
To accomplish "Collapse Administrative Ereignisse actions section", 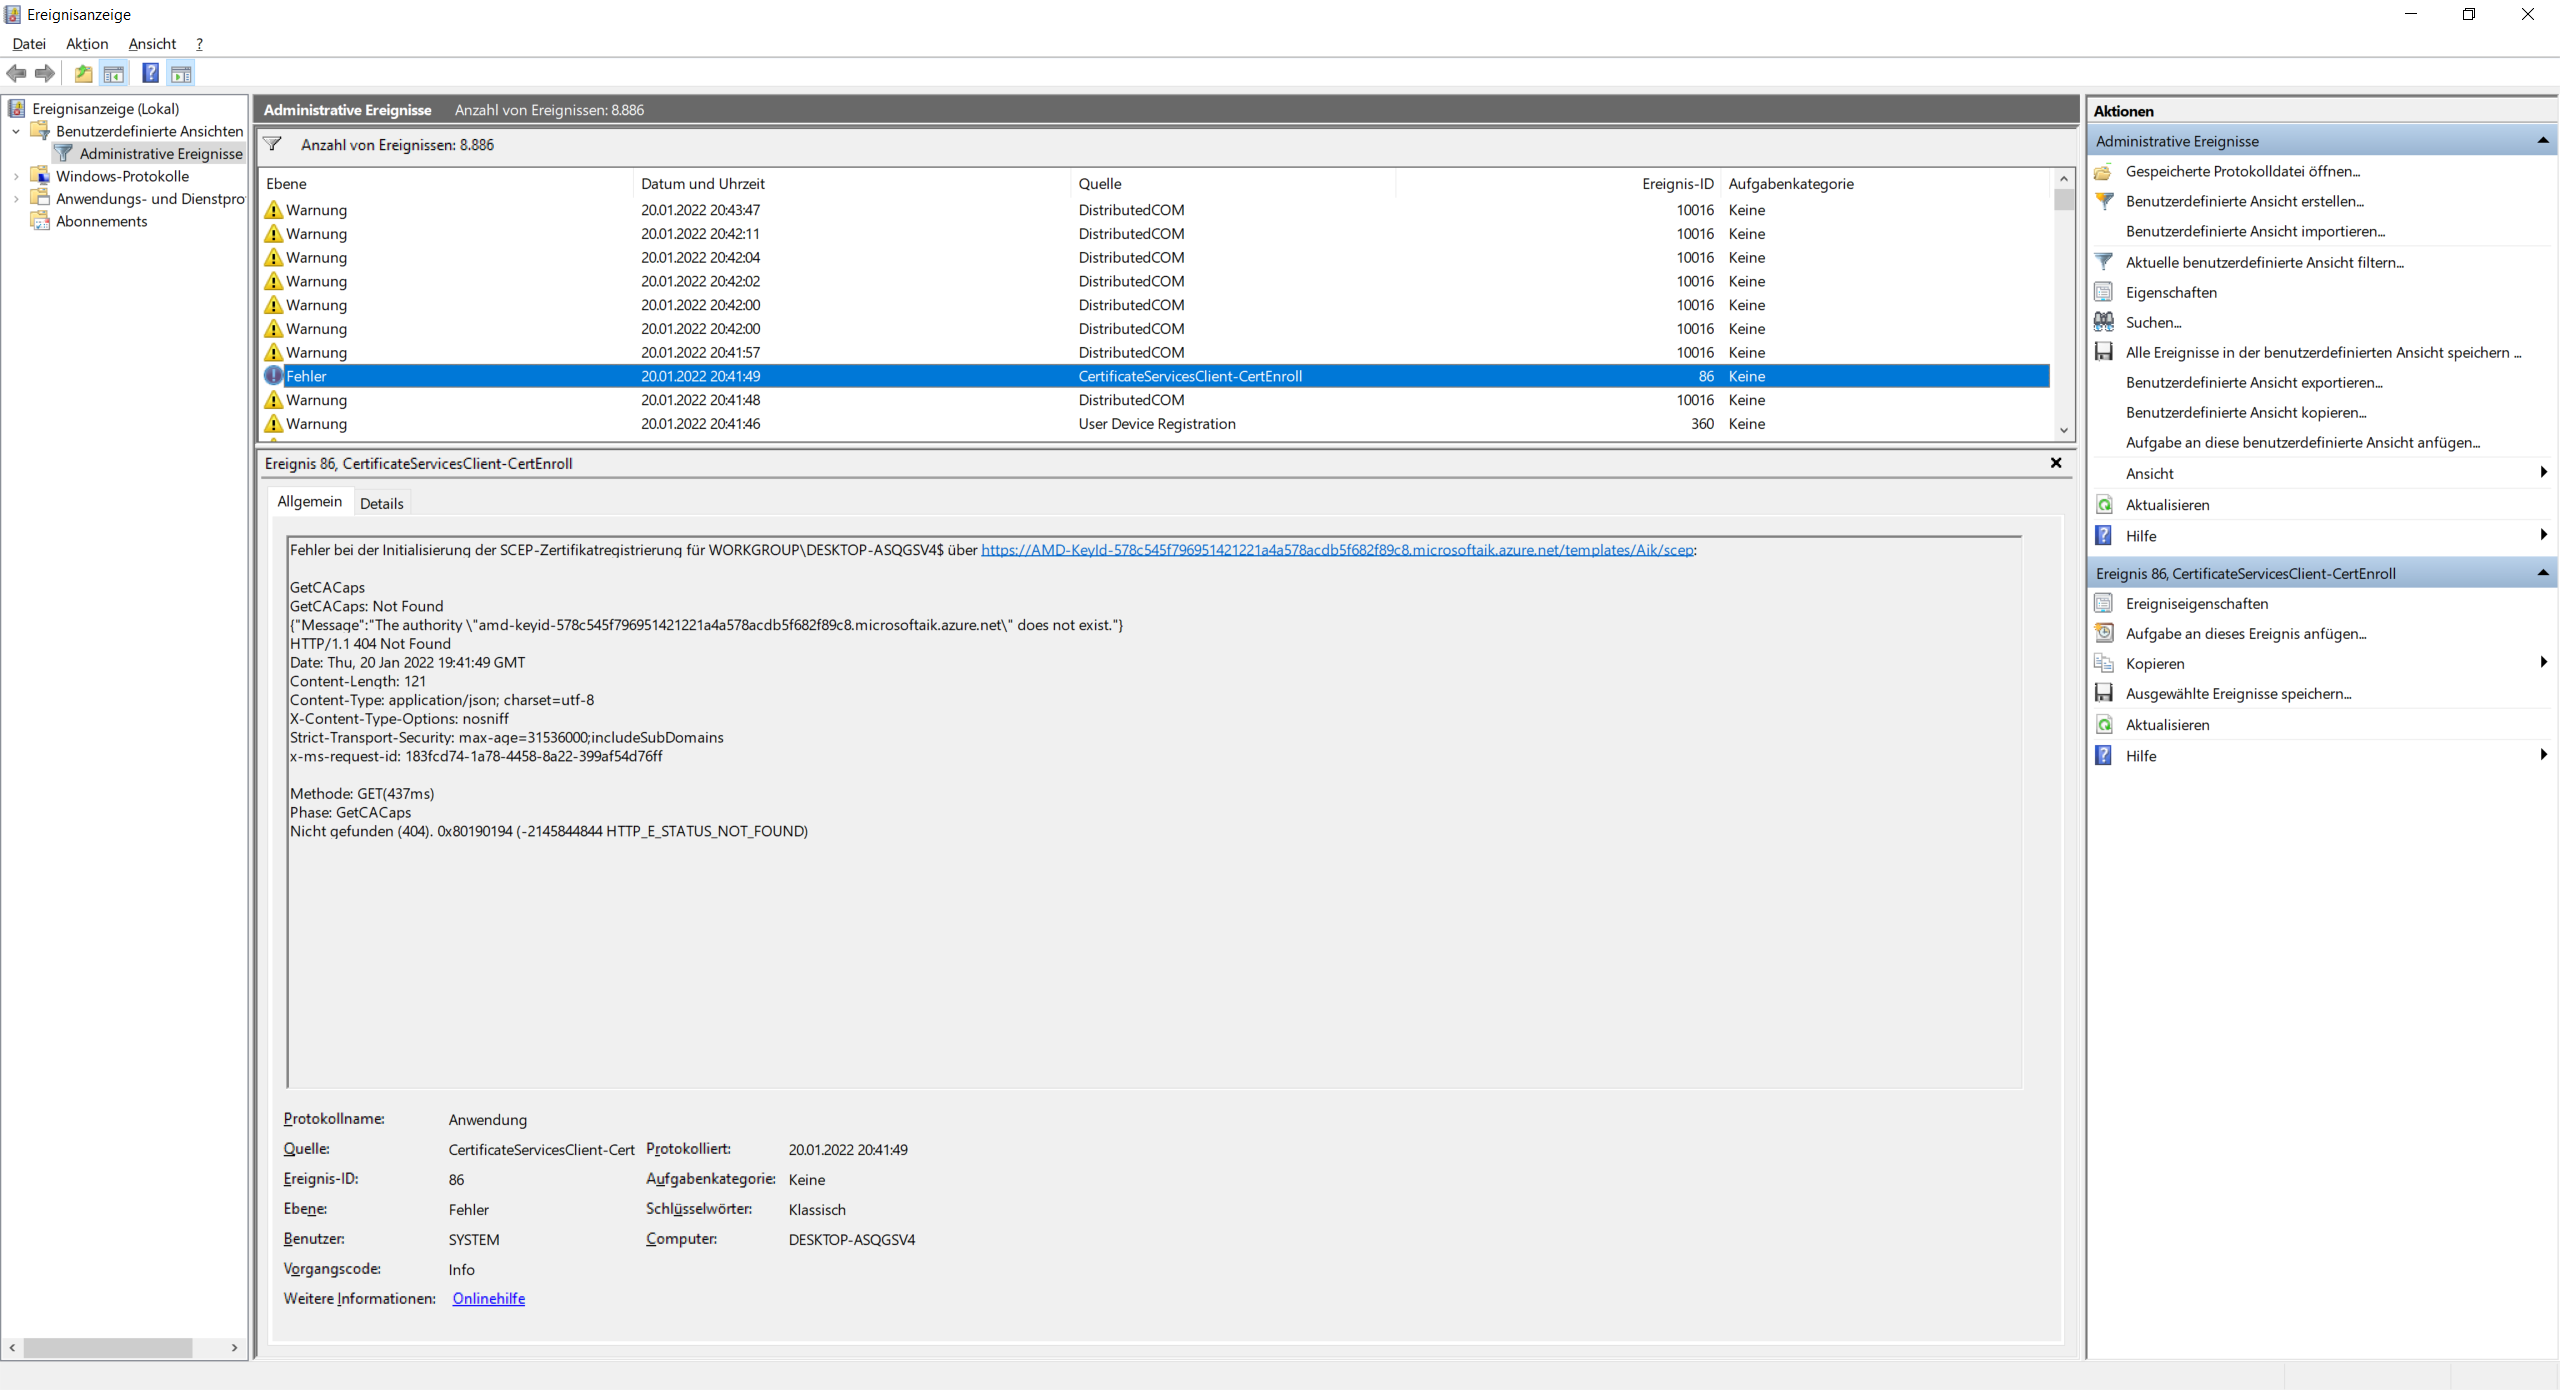I will 2542,141.
